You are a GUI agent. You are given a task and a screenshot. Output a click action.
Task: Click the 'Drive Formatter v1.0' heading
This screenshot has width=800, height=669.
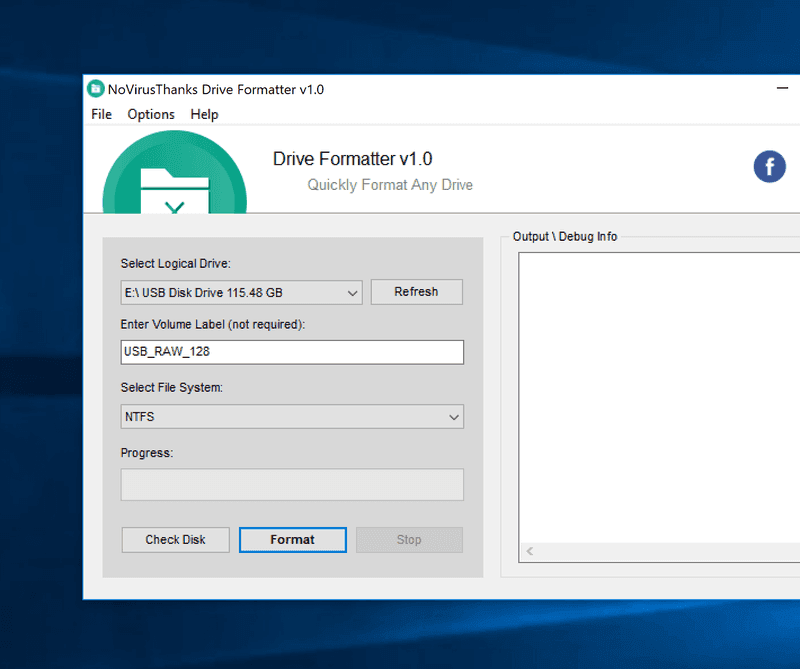[353, 159]
